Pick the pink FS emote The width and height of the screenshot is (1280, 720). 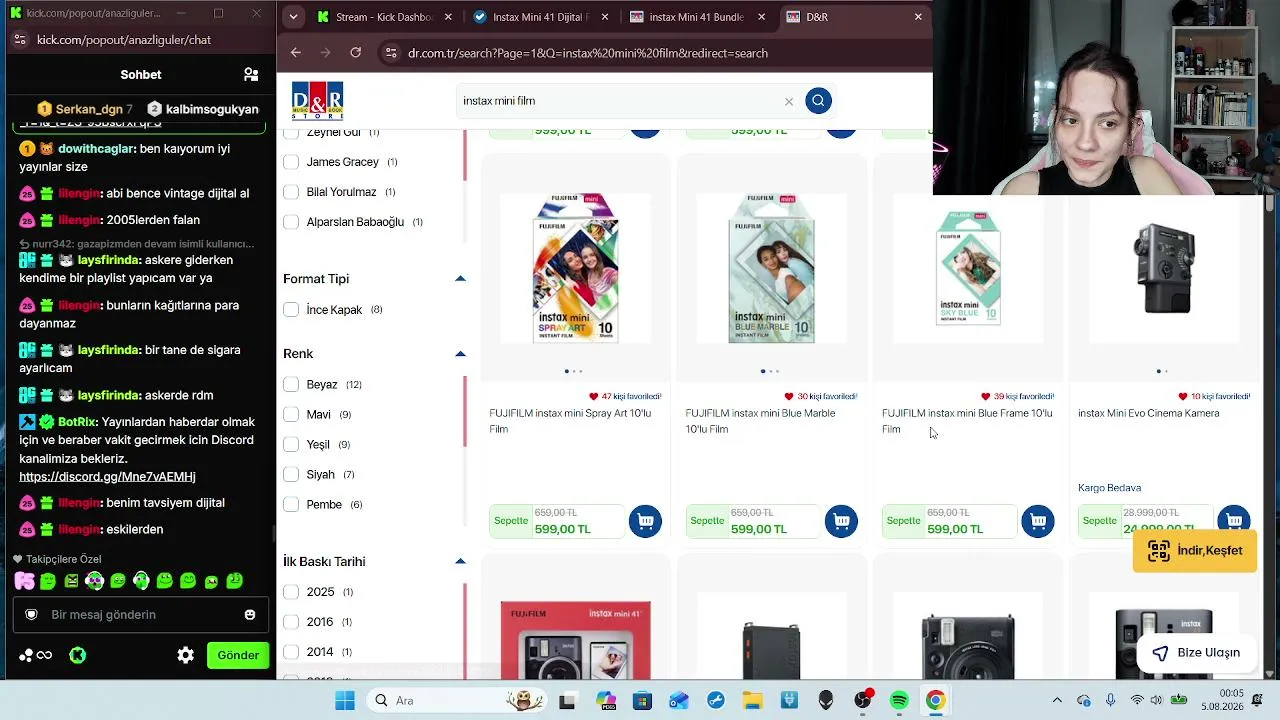(24, 580)
